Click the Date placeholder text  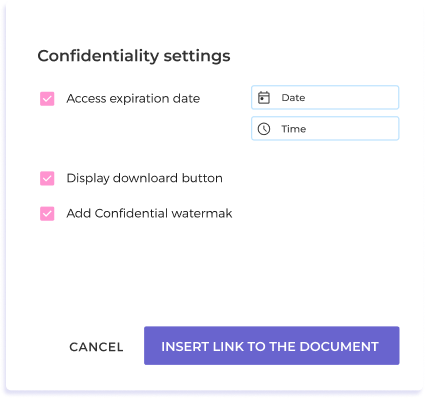point(293,98)
